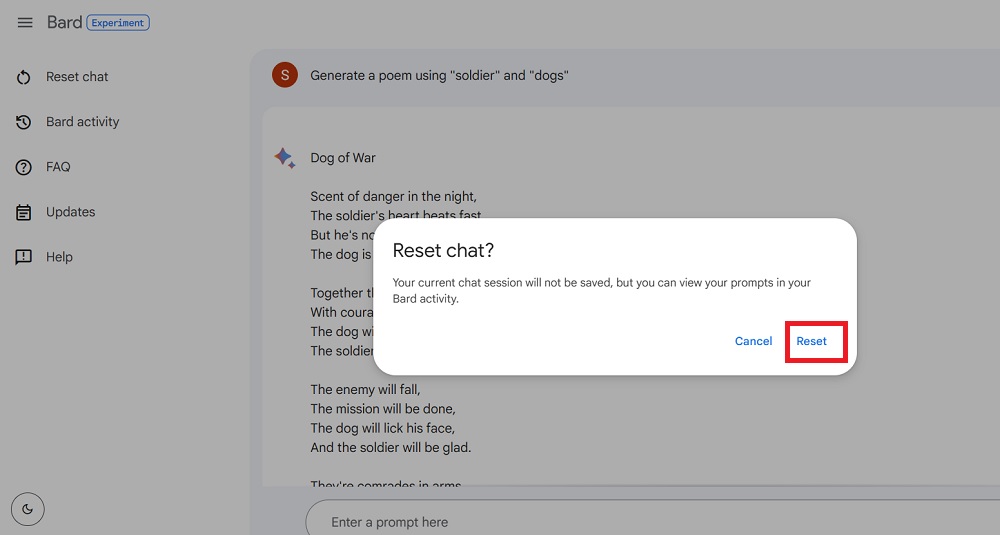The width and height of the screenshot is (1000, 535).
Task: Click the line "The dog will lick his face,"
Action: [x=383, y=428]
